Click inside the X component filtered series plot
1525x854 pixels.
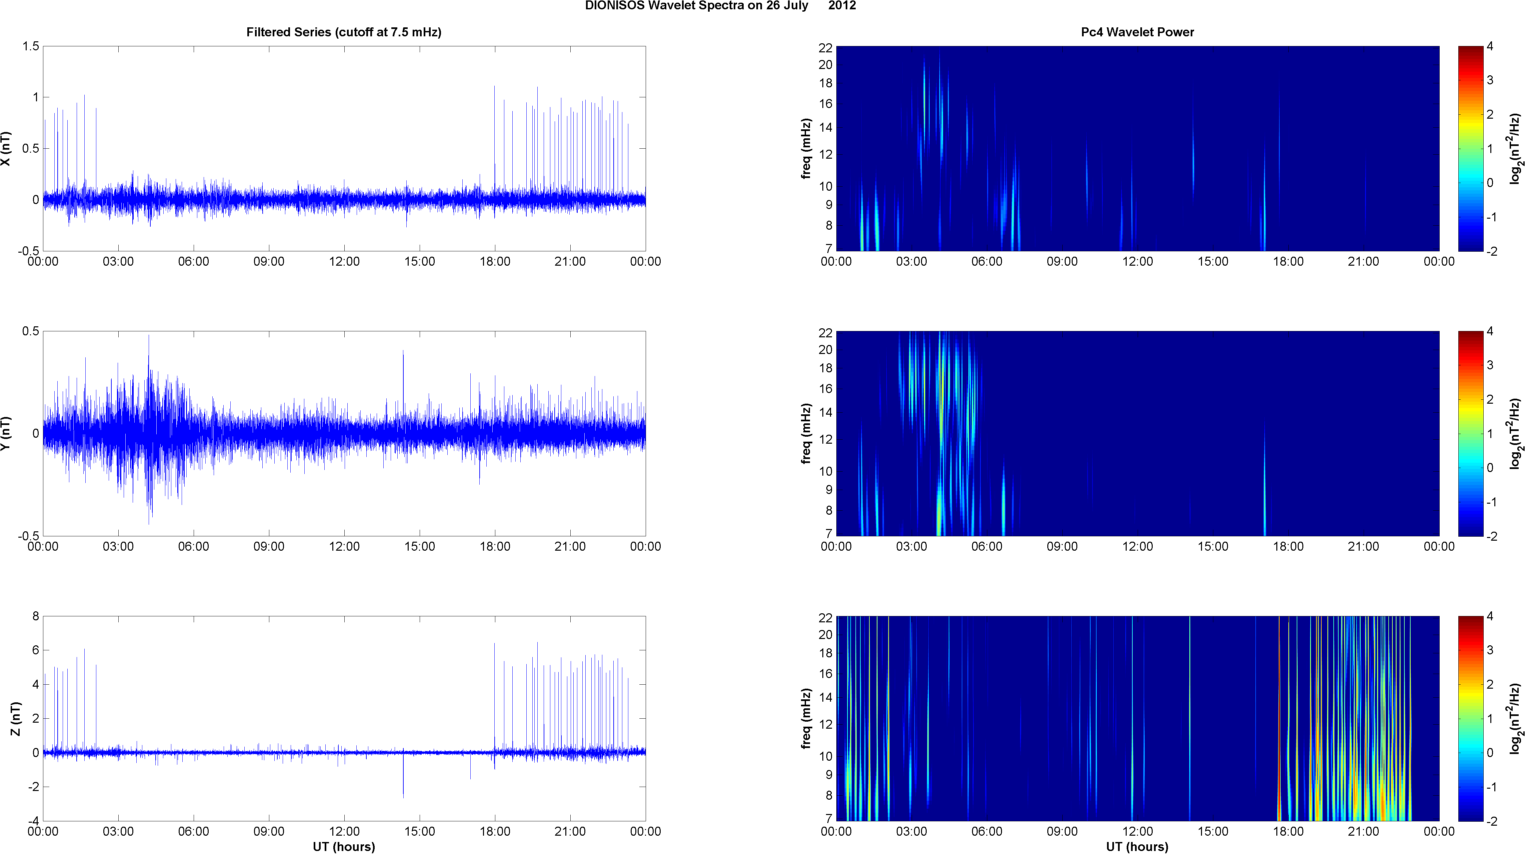[344, 148]
